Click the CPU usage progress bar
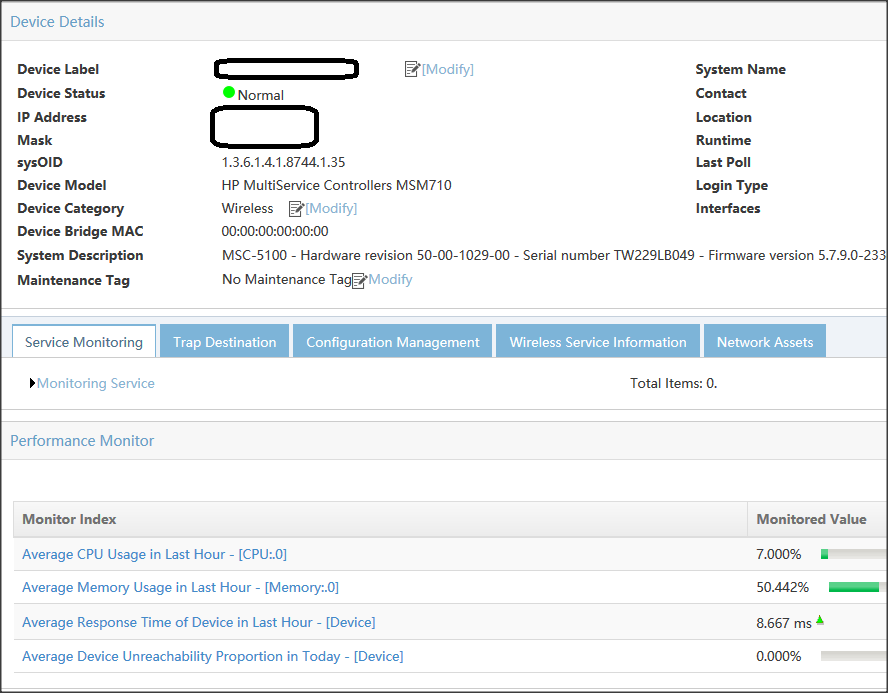 click(854, 554)
